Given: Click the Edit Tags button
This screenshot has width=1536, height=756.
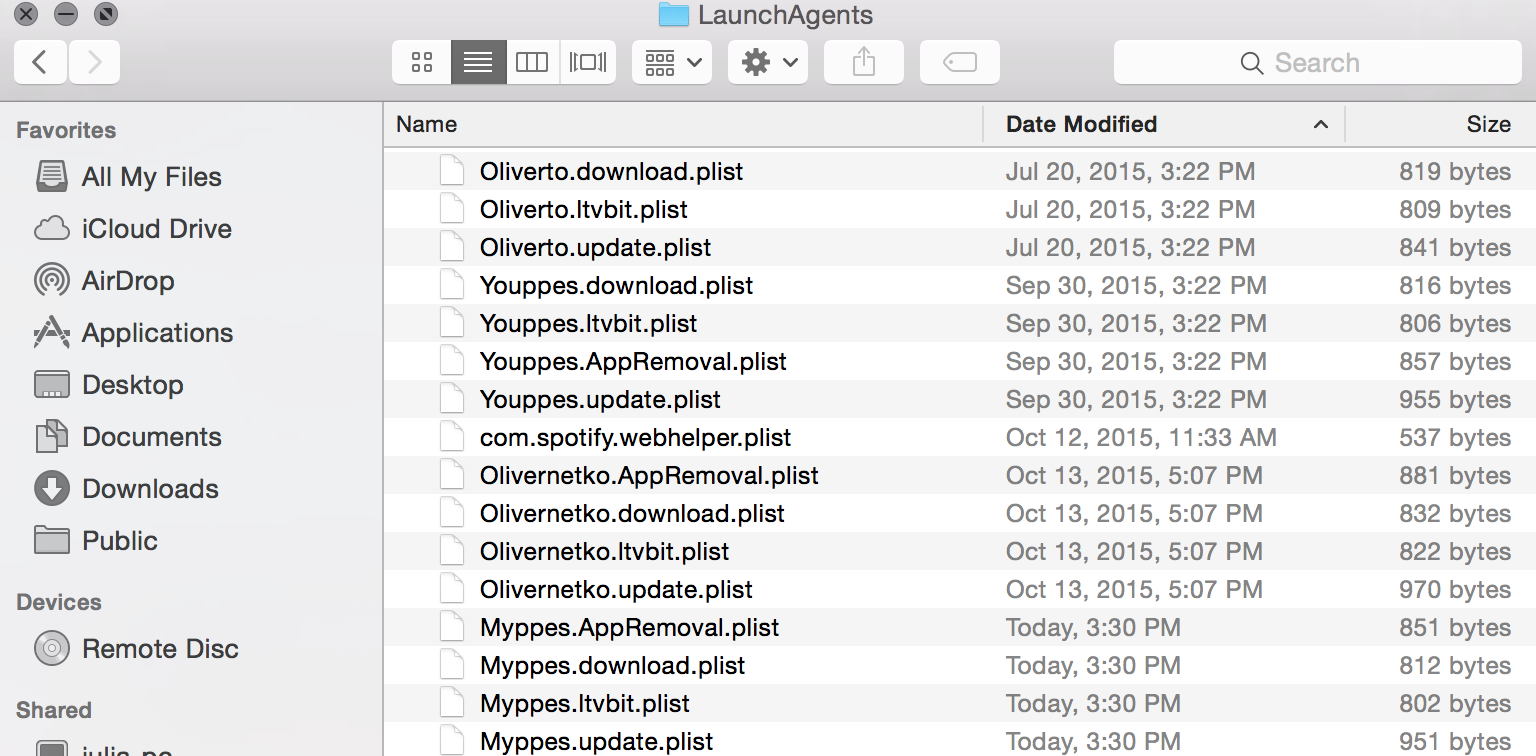Looking at the screenshot, I should pos(959,62).
